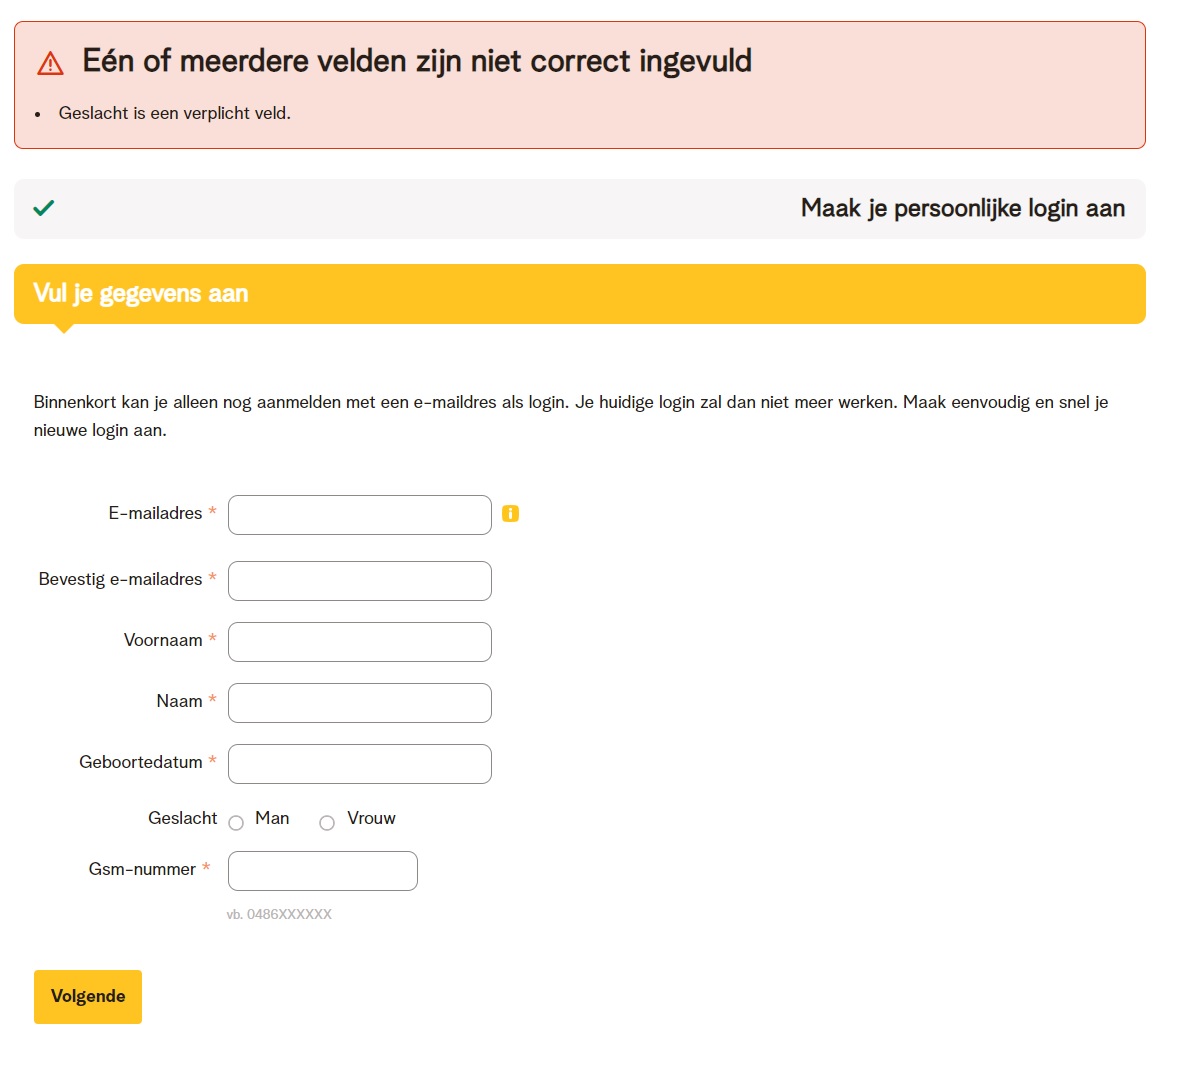1178x1080 pixels.
Task: Click the 'Gsm-nummer' field label text
Action: pos(142,869)
